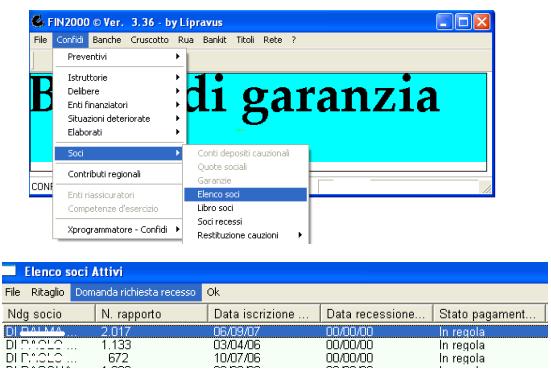This screenshot has height=371, width=551.
Task: Open the File menu in FIN2000
Action: (40, 40)
